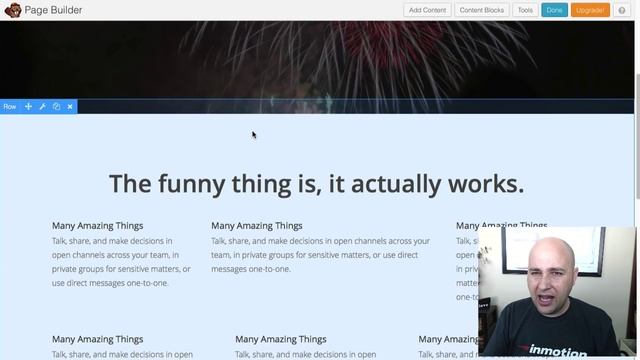Click the Row label in overlay bar
The width and height of the screenshot is (640, 360).
click(x=9, y=107)
